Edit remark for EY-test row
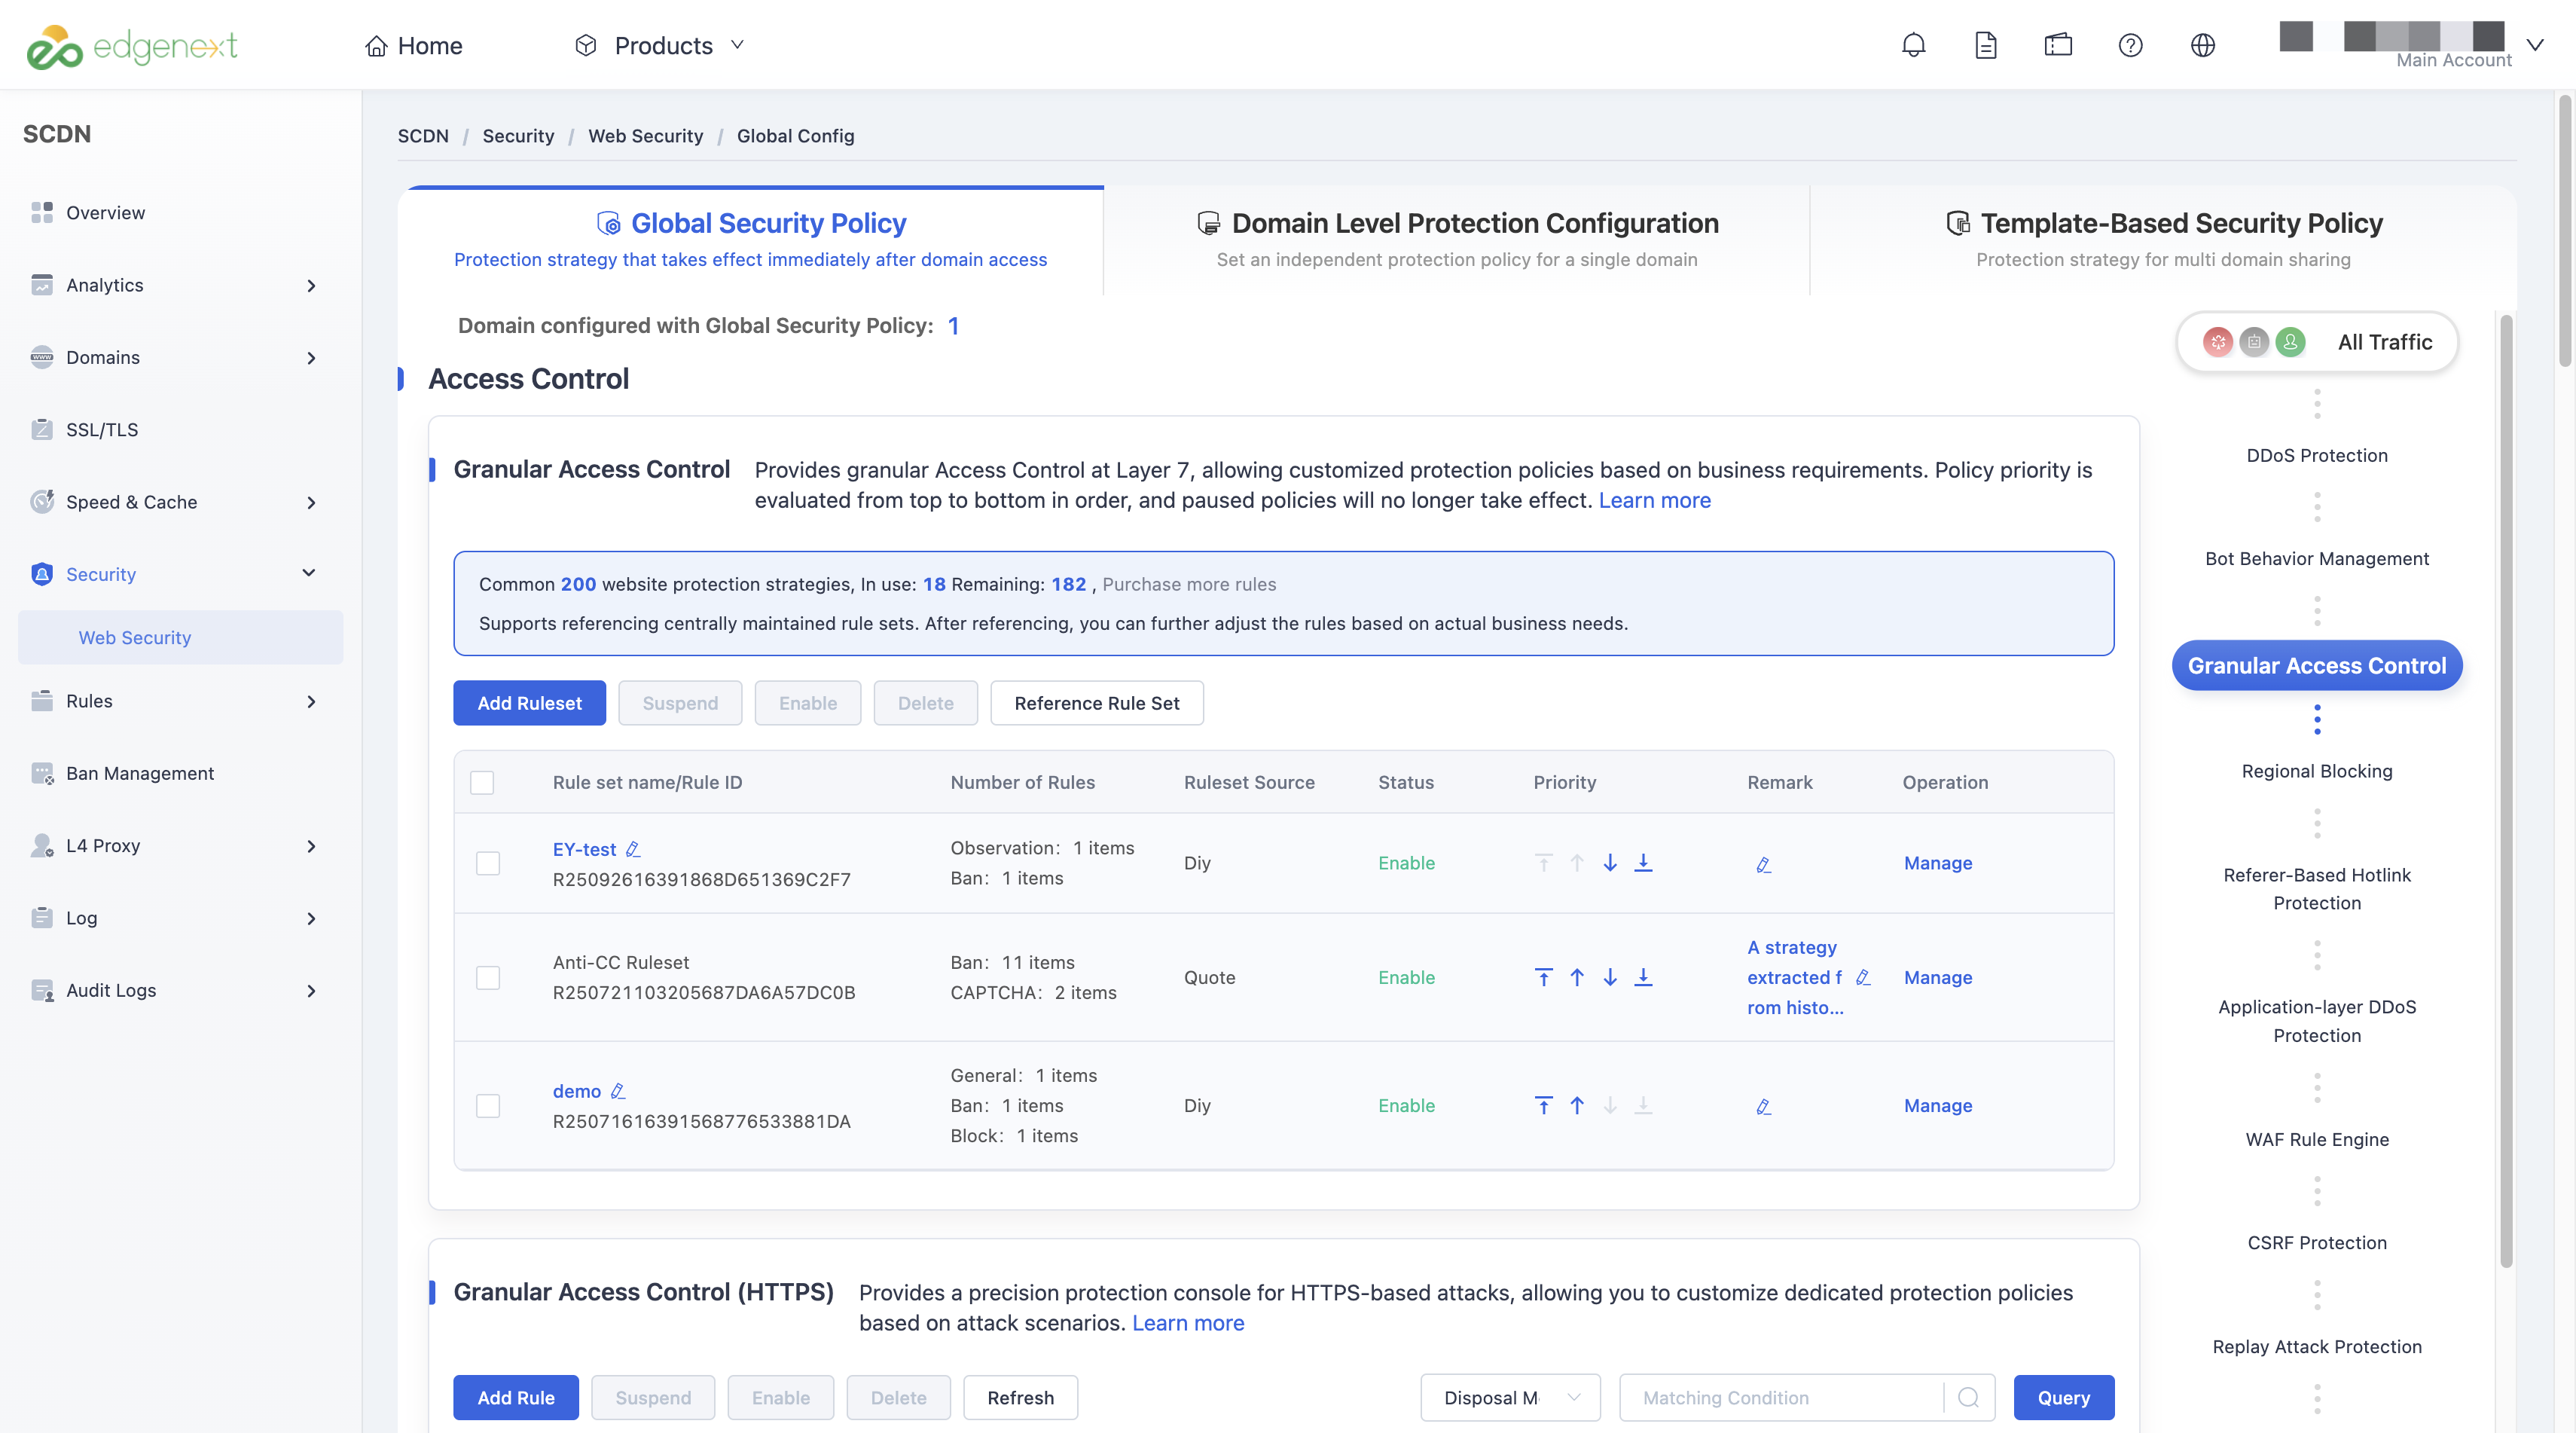2576x1433 pixels. click(x=1763, y=864)
